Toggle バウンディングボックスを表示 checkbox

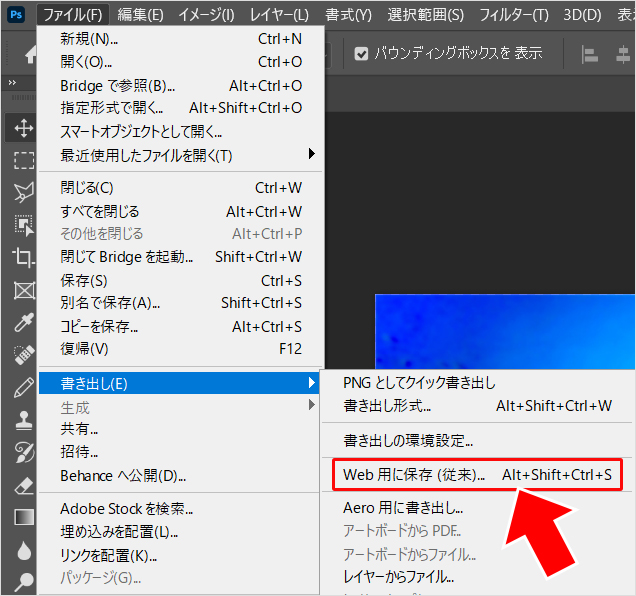click(x=361, y=54)
